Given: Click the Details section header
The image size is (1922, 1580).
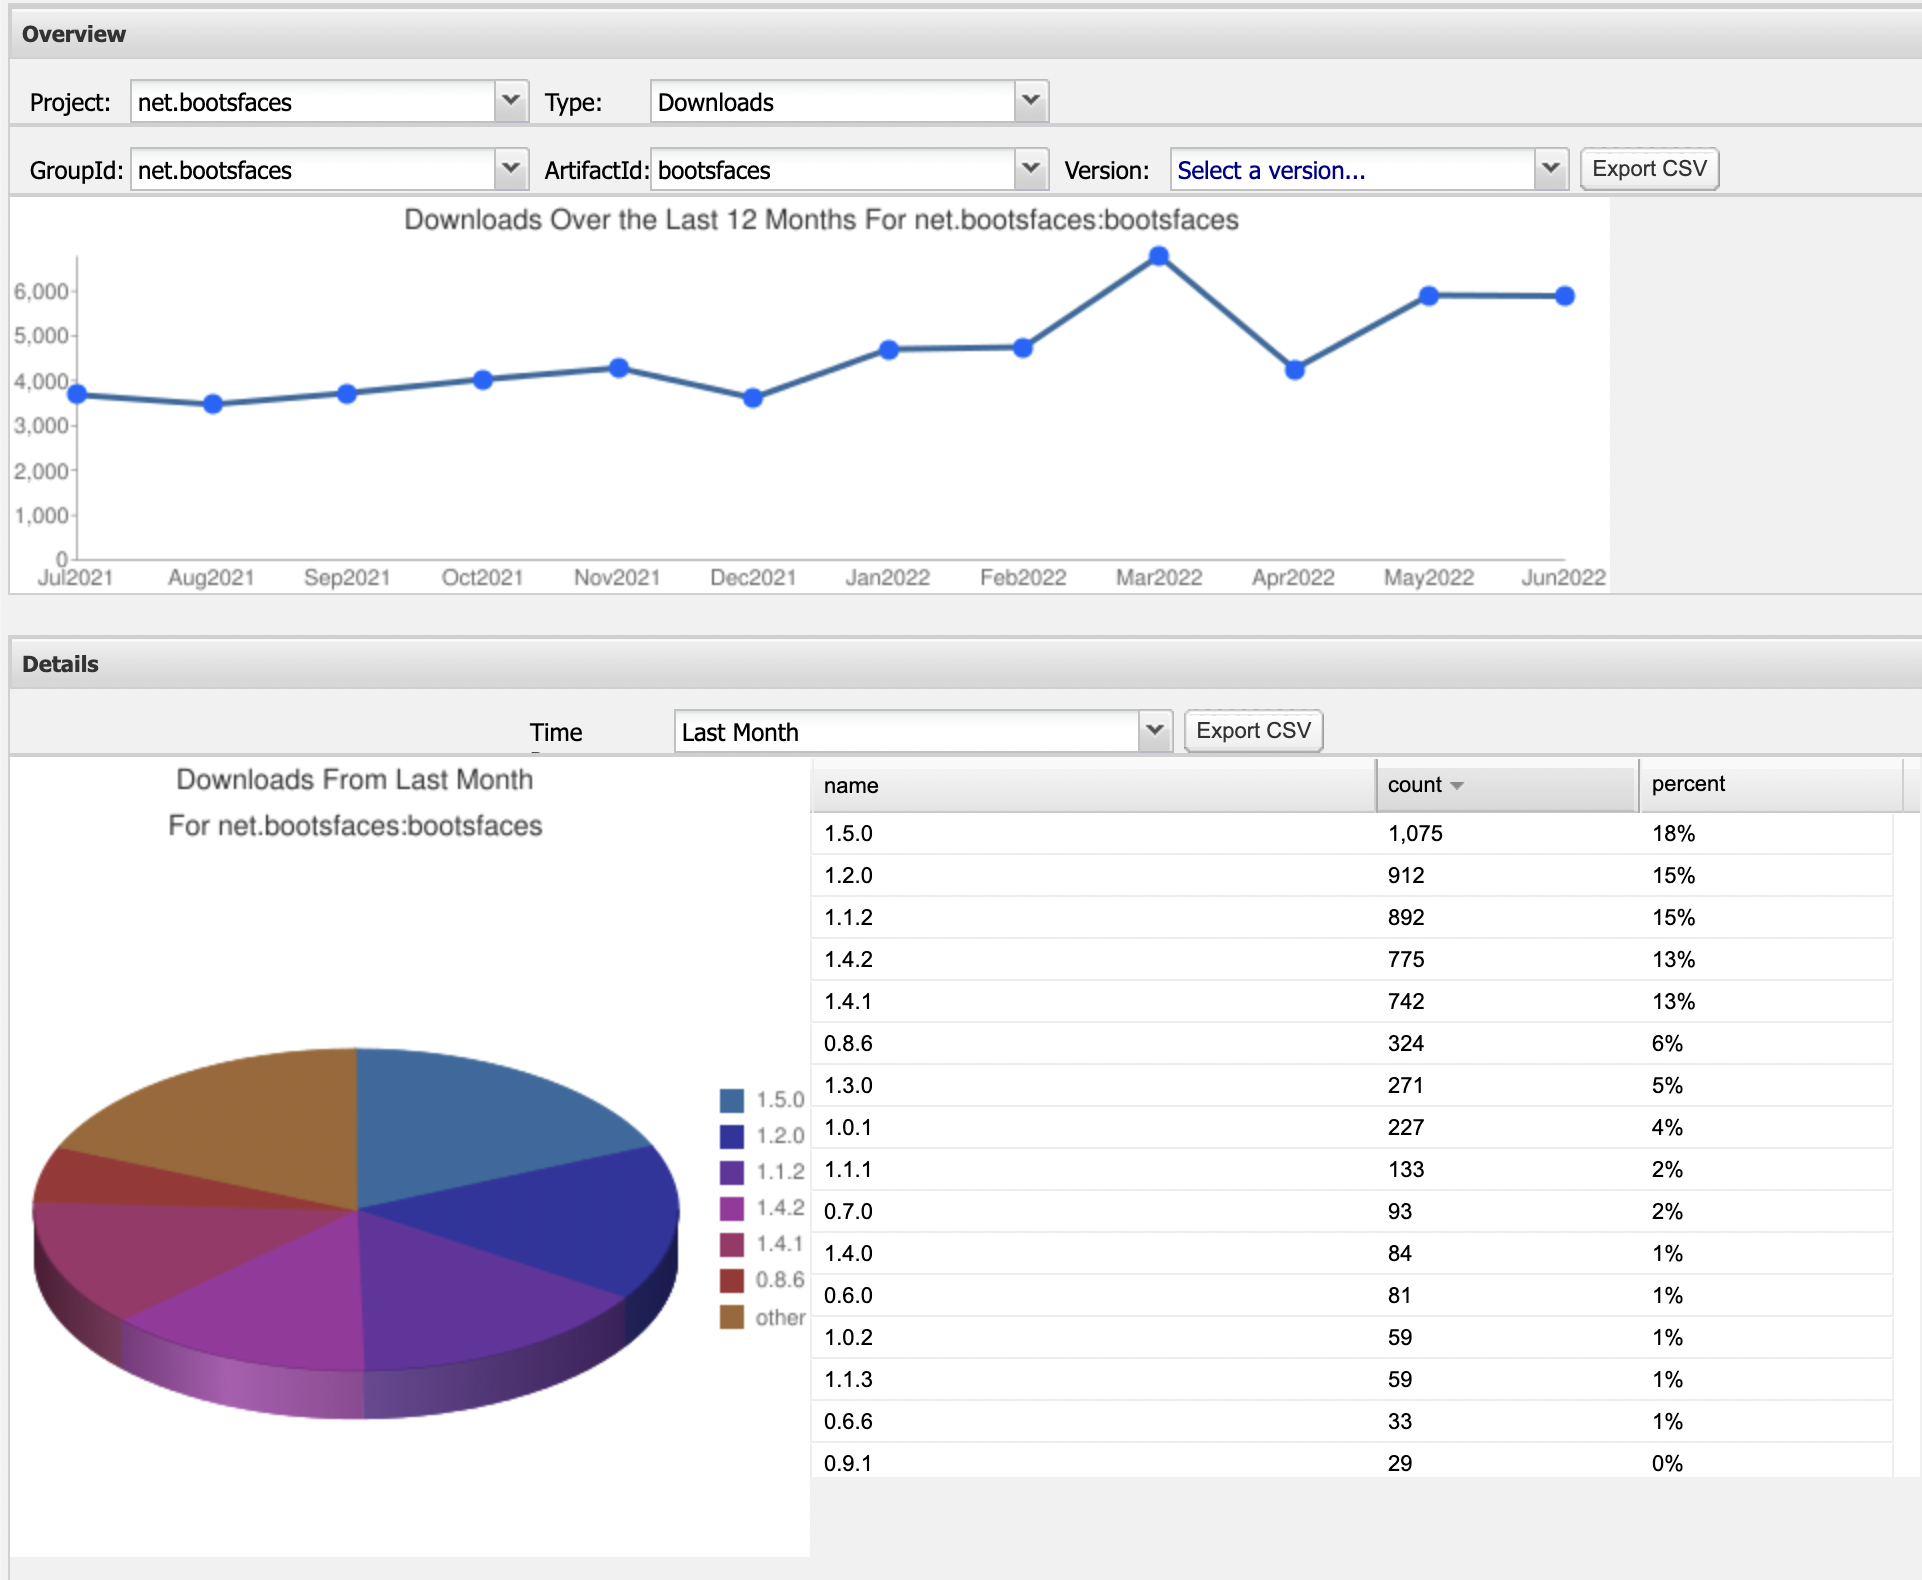Looking at the screenshot, I should coord(58,663).
